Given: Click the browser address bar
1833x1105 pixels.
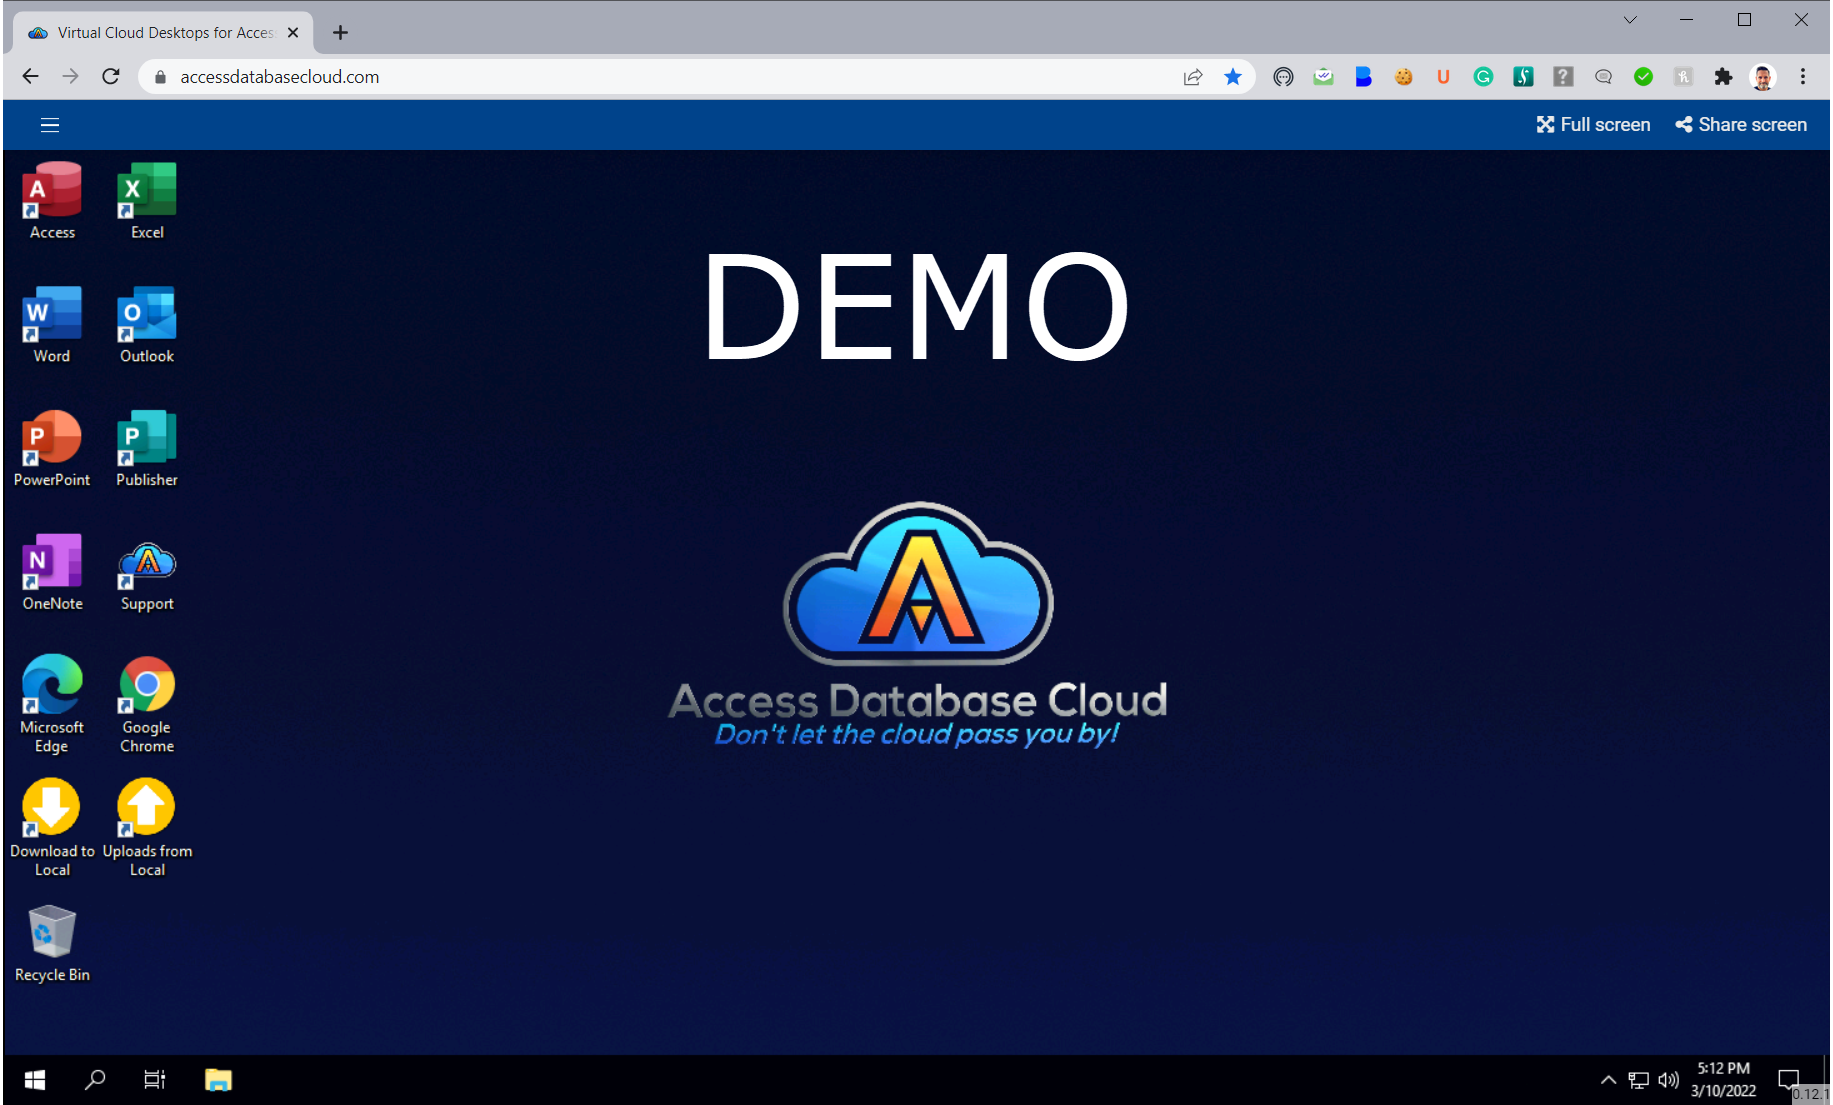Looking at the screenshot, I should [x=400, y=76].
